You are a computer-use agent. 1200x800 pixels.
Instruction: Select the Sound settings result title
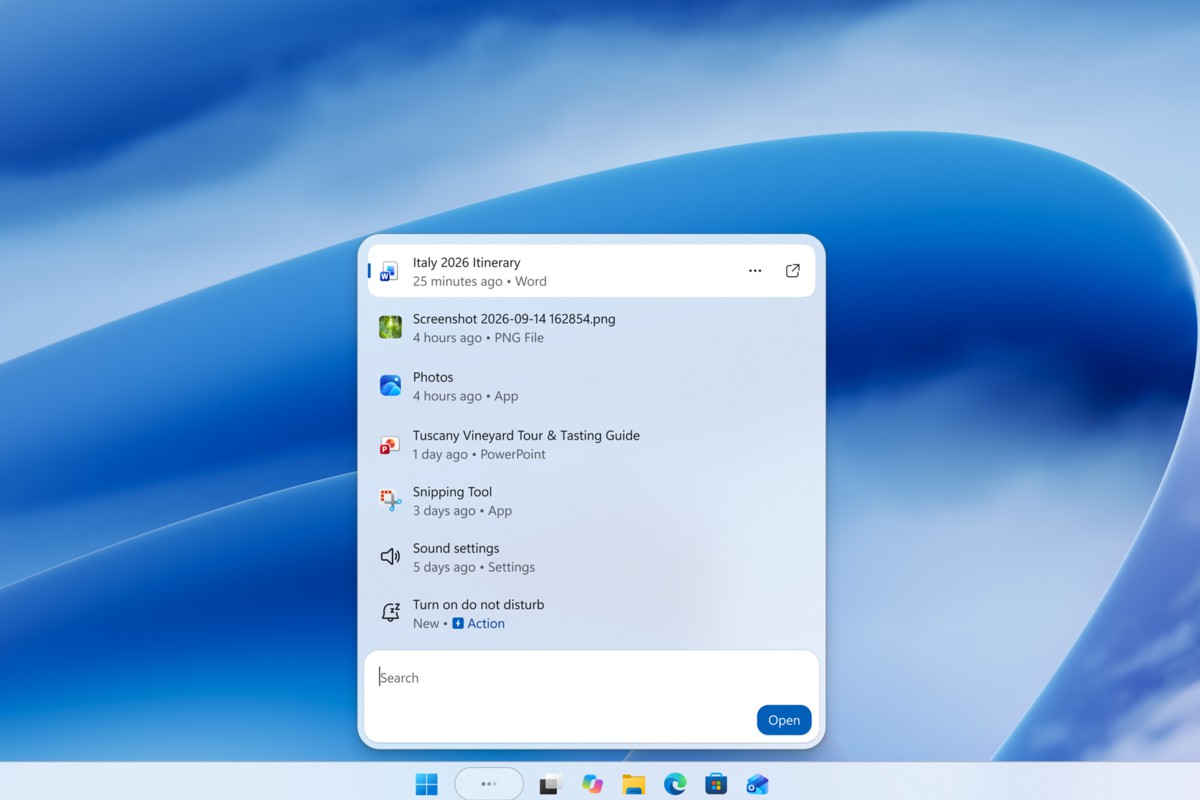click(456, 548)
